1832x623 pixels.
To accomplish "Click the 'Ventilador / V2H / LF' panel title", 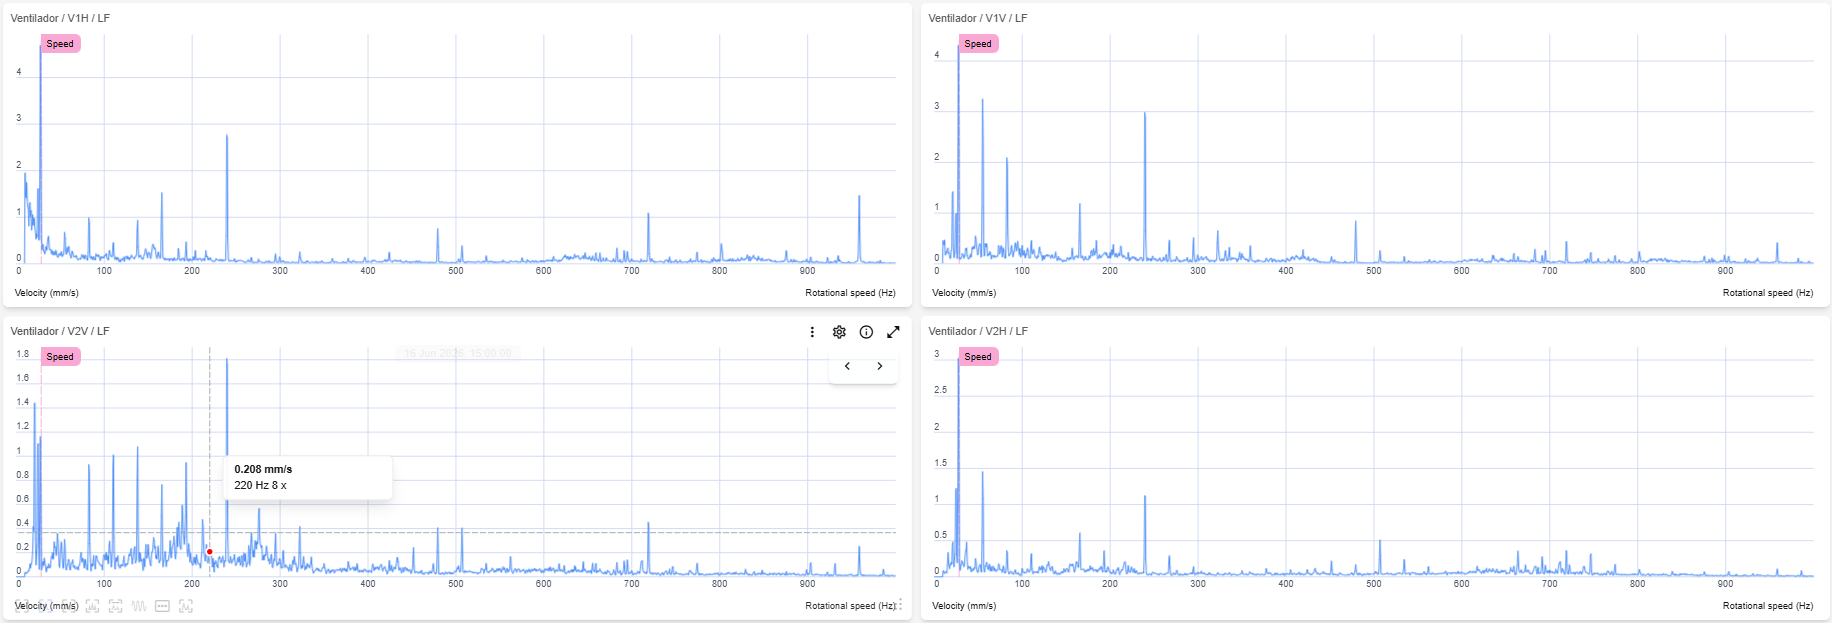I will [977, 331].
